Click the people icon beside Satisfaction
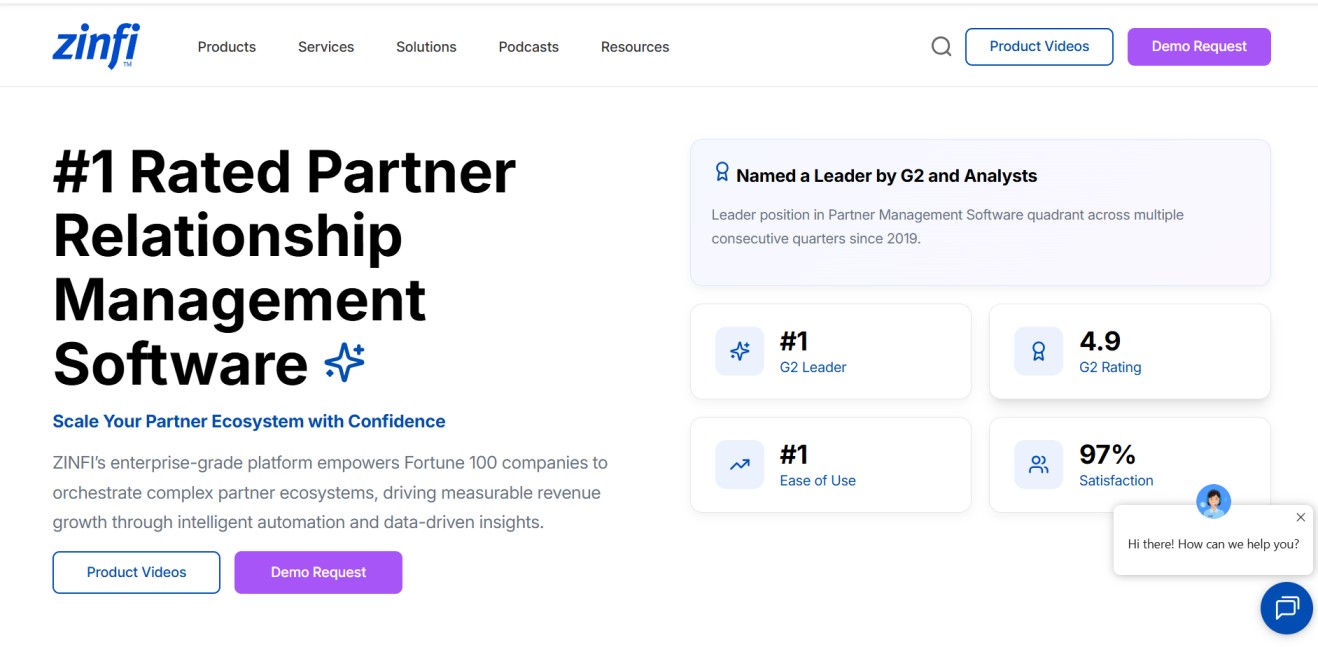1318x647 pixels. pyautogui.click(x=1039, y=464)
